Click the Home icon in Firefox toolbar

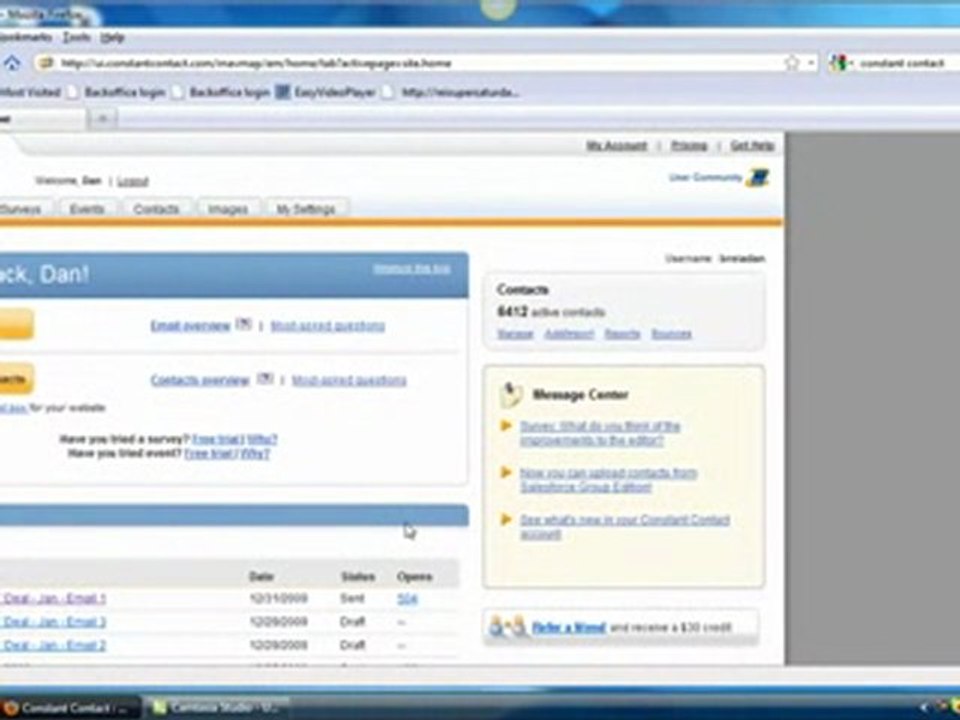point(12,62)
